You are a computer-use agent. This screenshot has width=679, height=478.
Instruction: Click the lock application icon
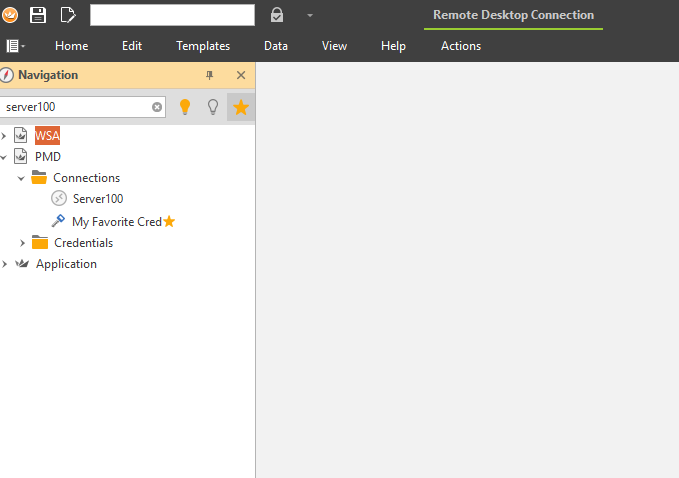pyautogui.click(x=277, y=15)
